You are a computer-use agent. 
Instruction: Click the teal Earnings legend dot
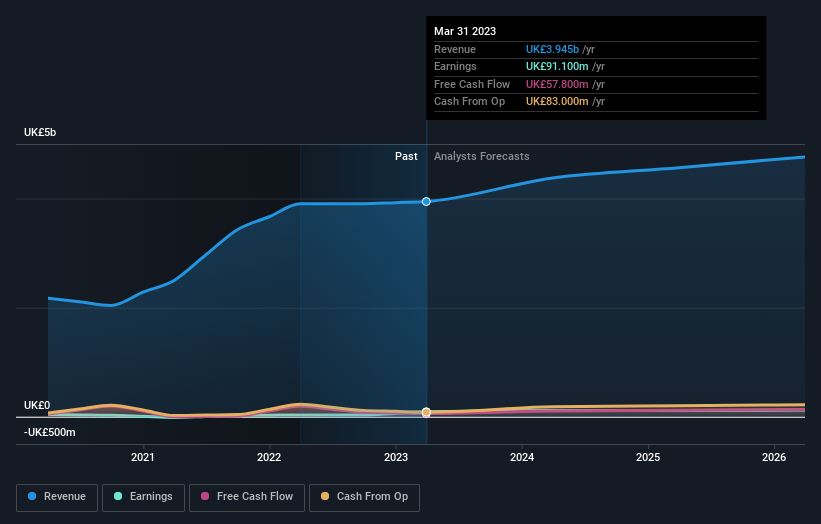[118, 496]
